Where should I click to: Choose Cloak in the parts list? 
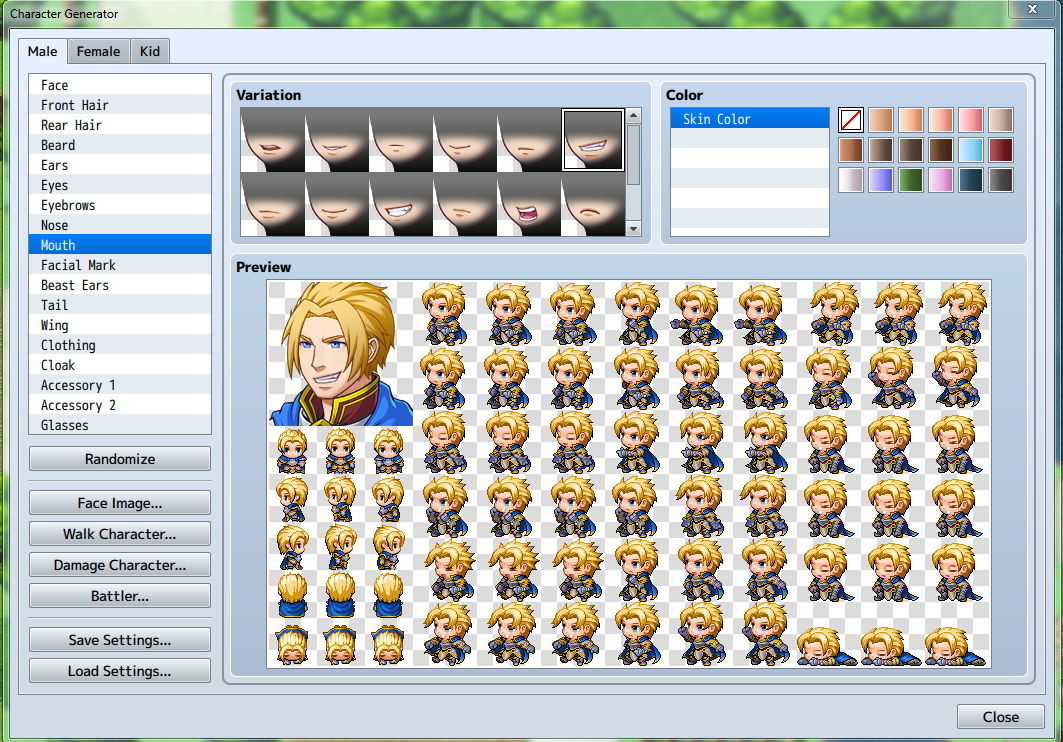pos(120,365)
